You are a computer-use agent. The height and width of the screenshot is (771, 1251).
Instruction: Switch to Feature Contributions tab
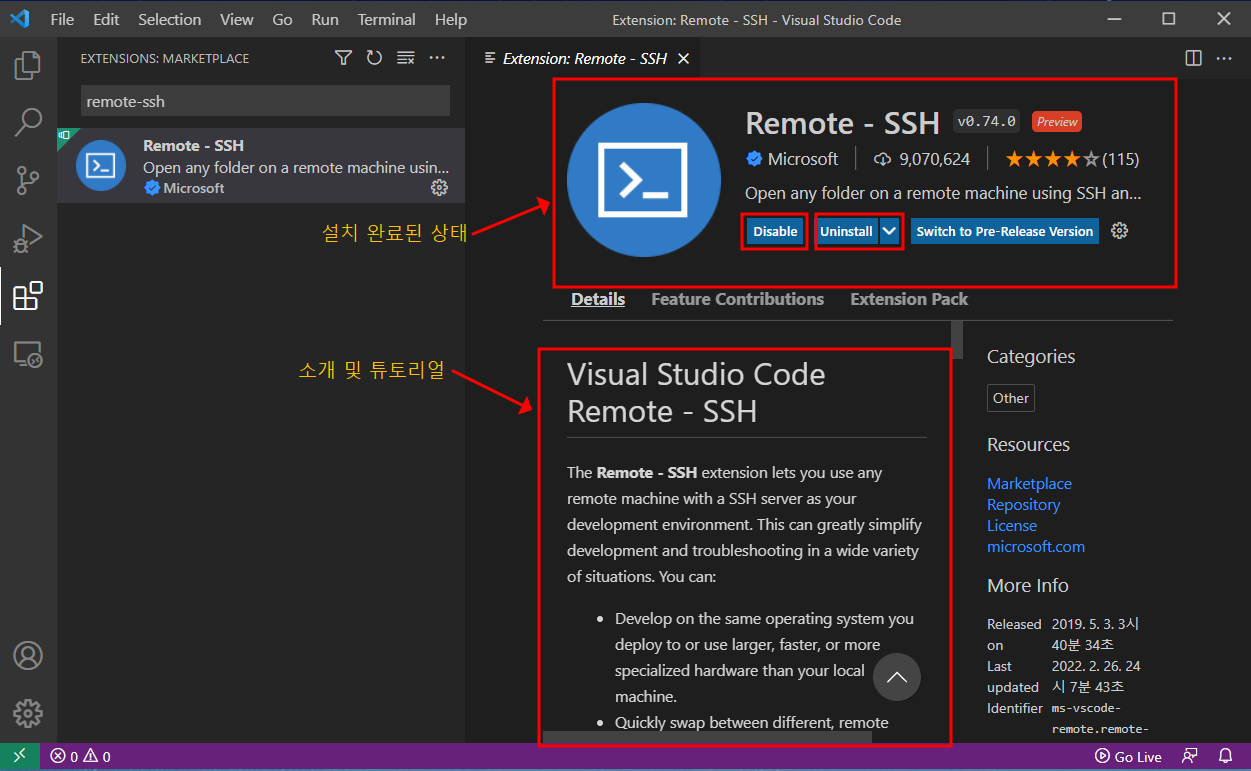click(x=737, y=299)
